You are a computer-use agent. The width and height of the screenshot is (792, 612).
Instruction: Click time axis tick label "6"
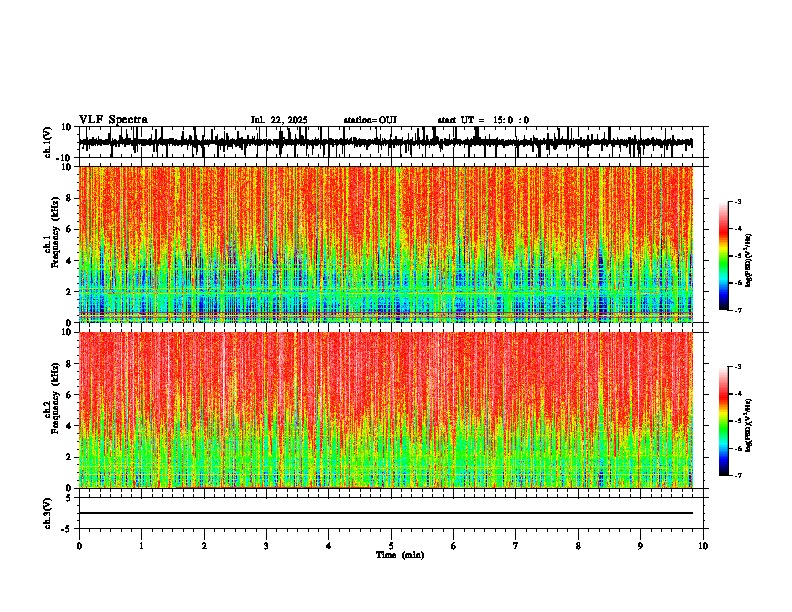(x=454, y=546)
